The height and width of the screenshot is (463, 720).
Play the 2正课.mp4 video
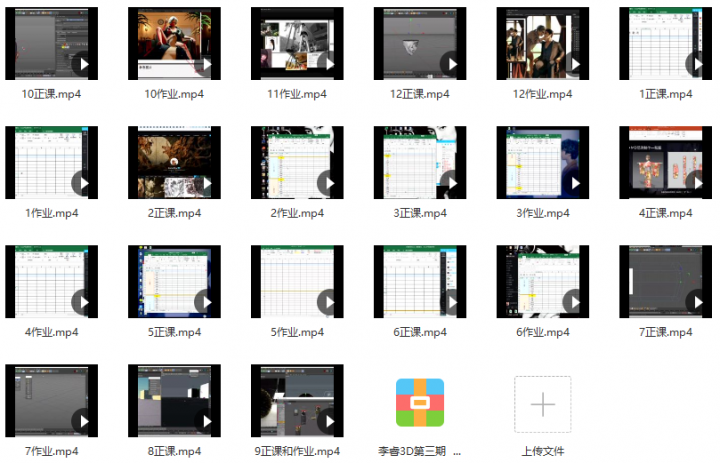[x=206, y=183]
